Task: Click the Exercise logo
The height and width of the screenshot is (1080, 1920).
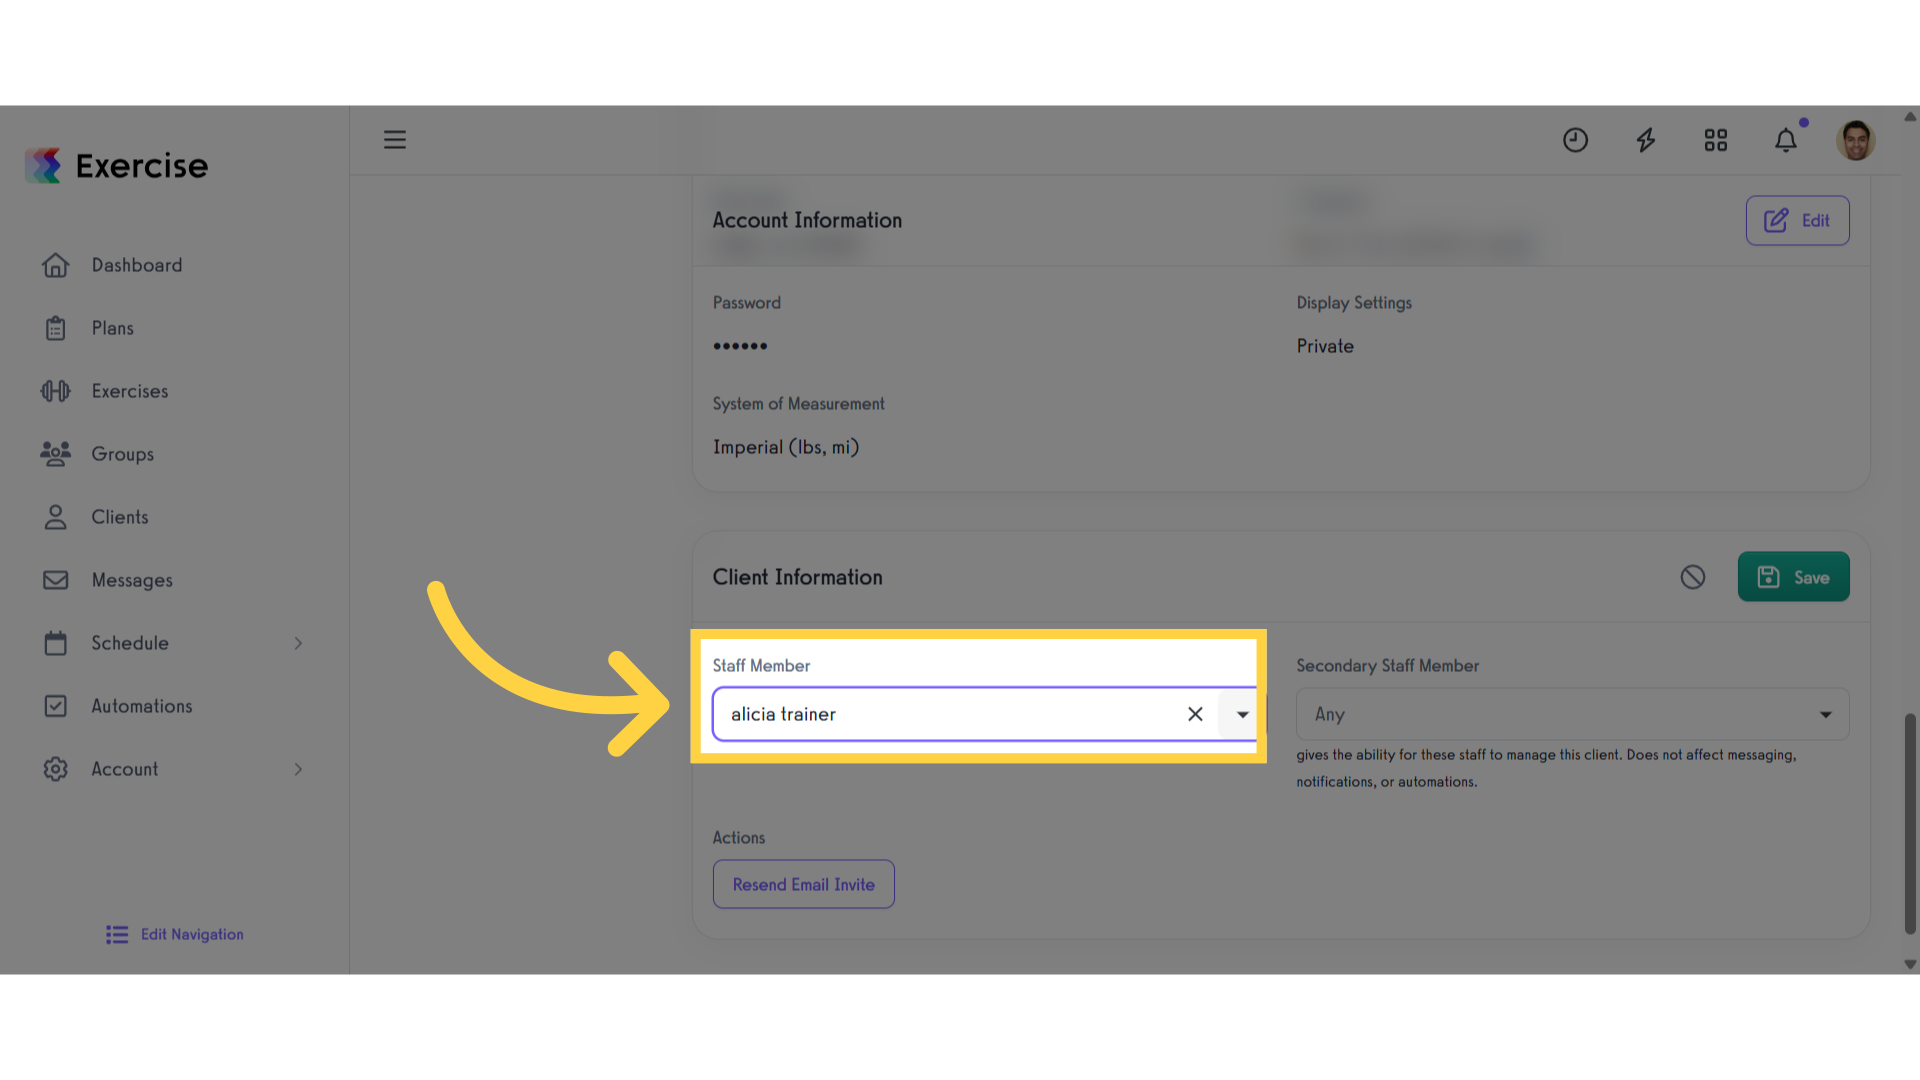Action: [x=117, y=166]
